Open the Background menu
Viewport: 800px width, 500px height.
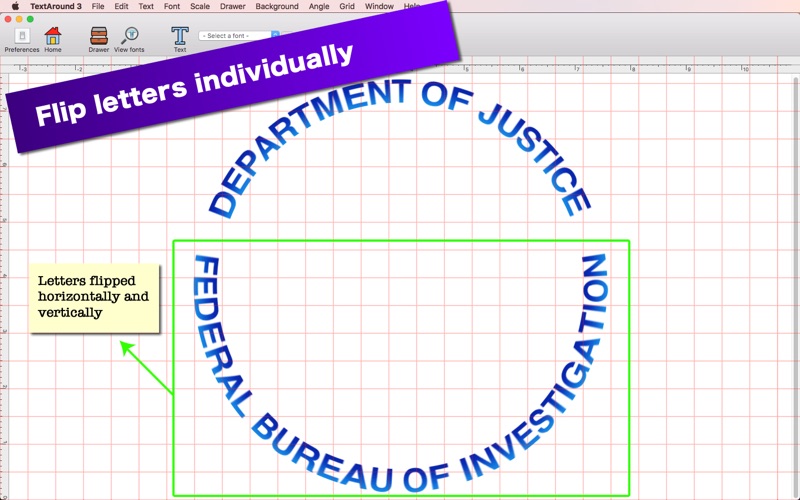pos(277,6)
